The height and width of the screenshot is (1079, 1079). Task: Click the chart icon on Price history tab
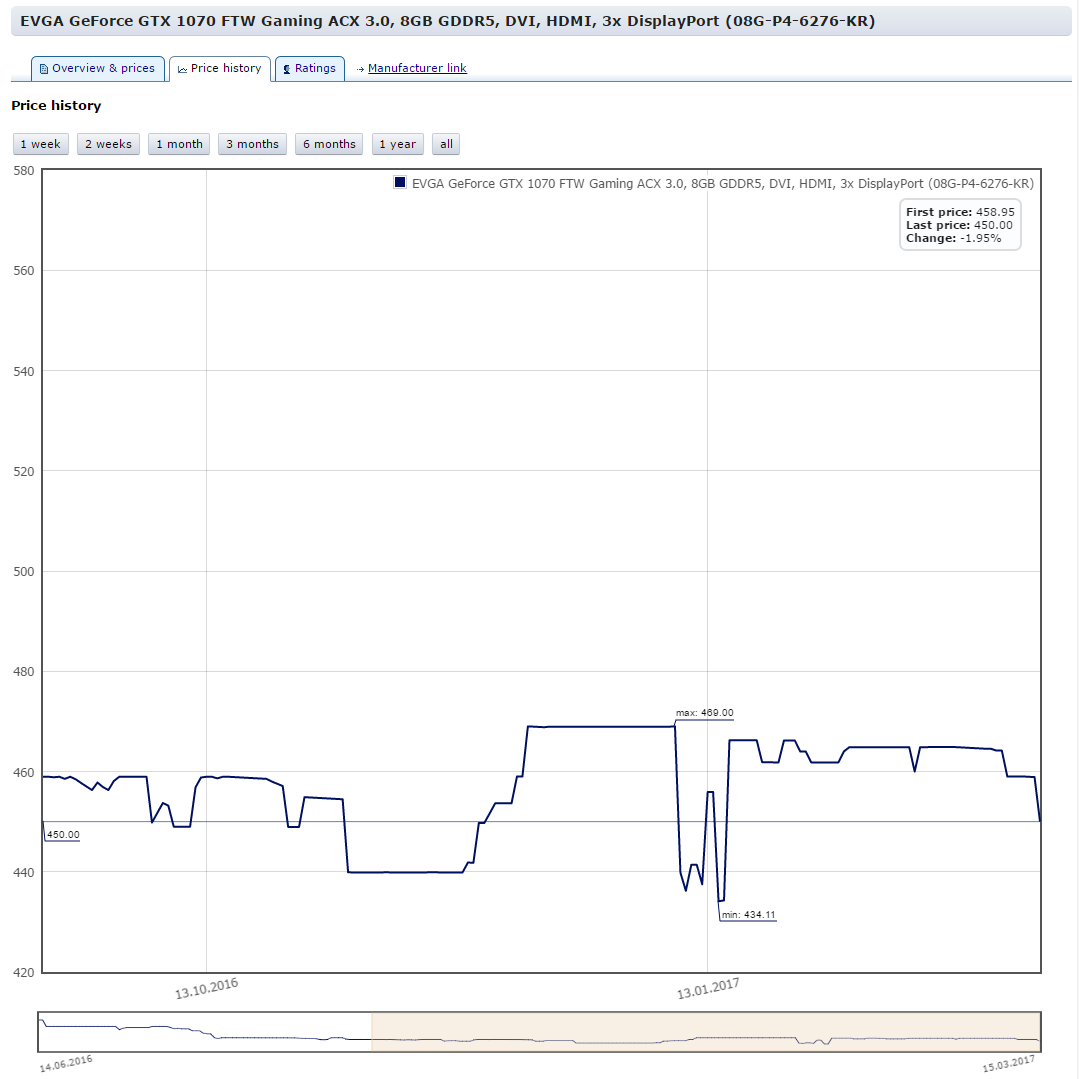click(182, 70)
